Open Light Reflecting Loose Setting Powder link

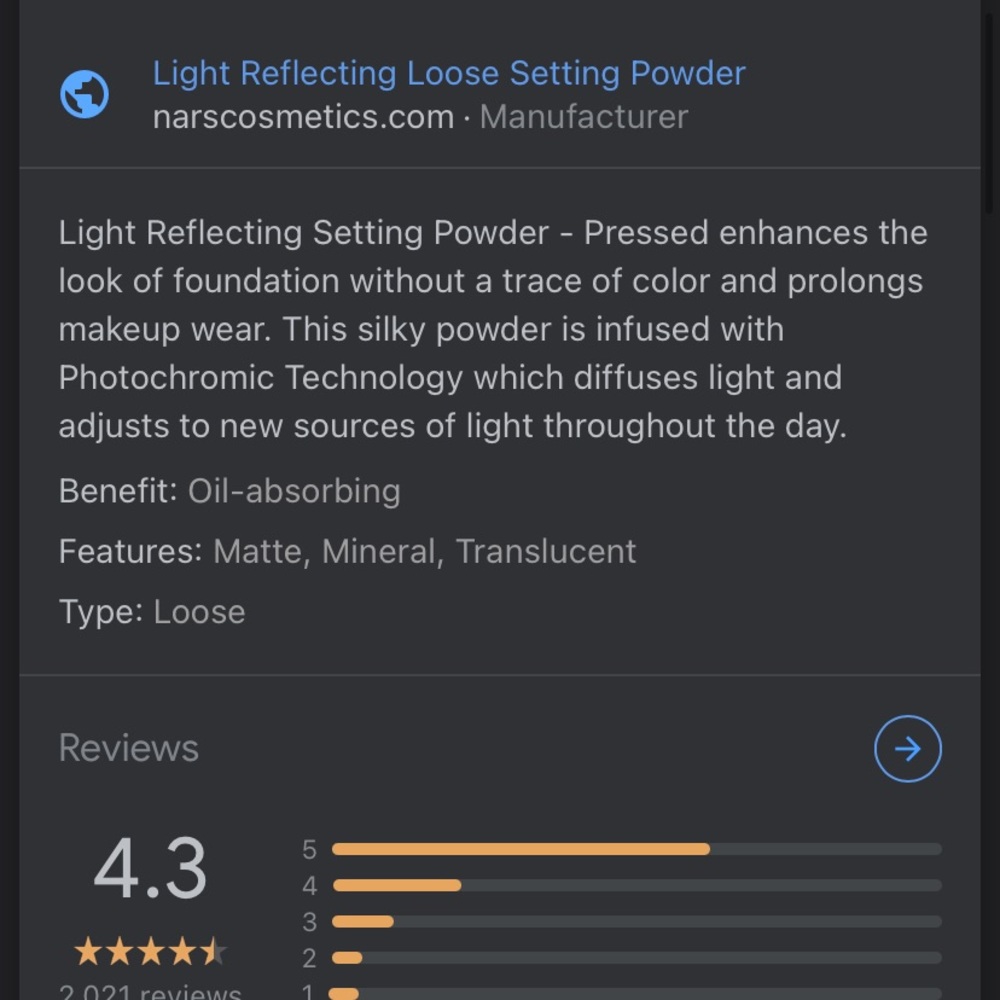coord(448,73)
